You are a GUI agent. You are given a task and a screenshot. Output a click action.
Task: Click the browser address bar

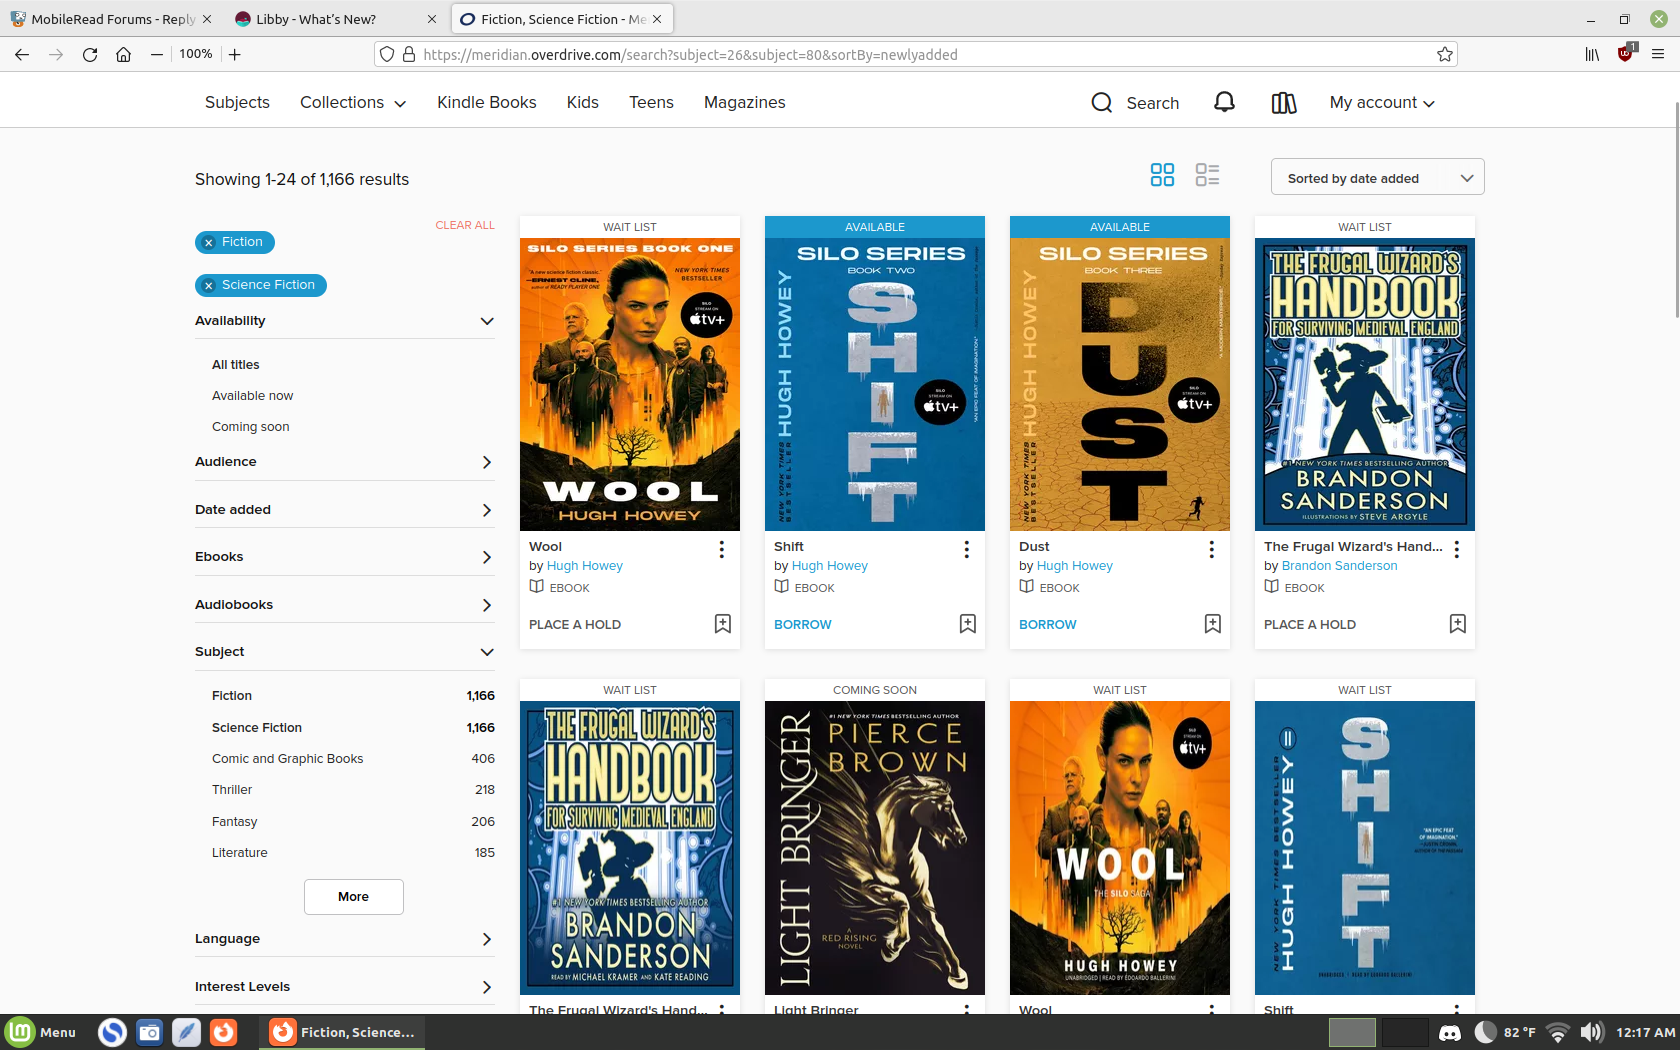(x=915, y=55)
